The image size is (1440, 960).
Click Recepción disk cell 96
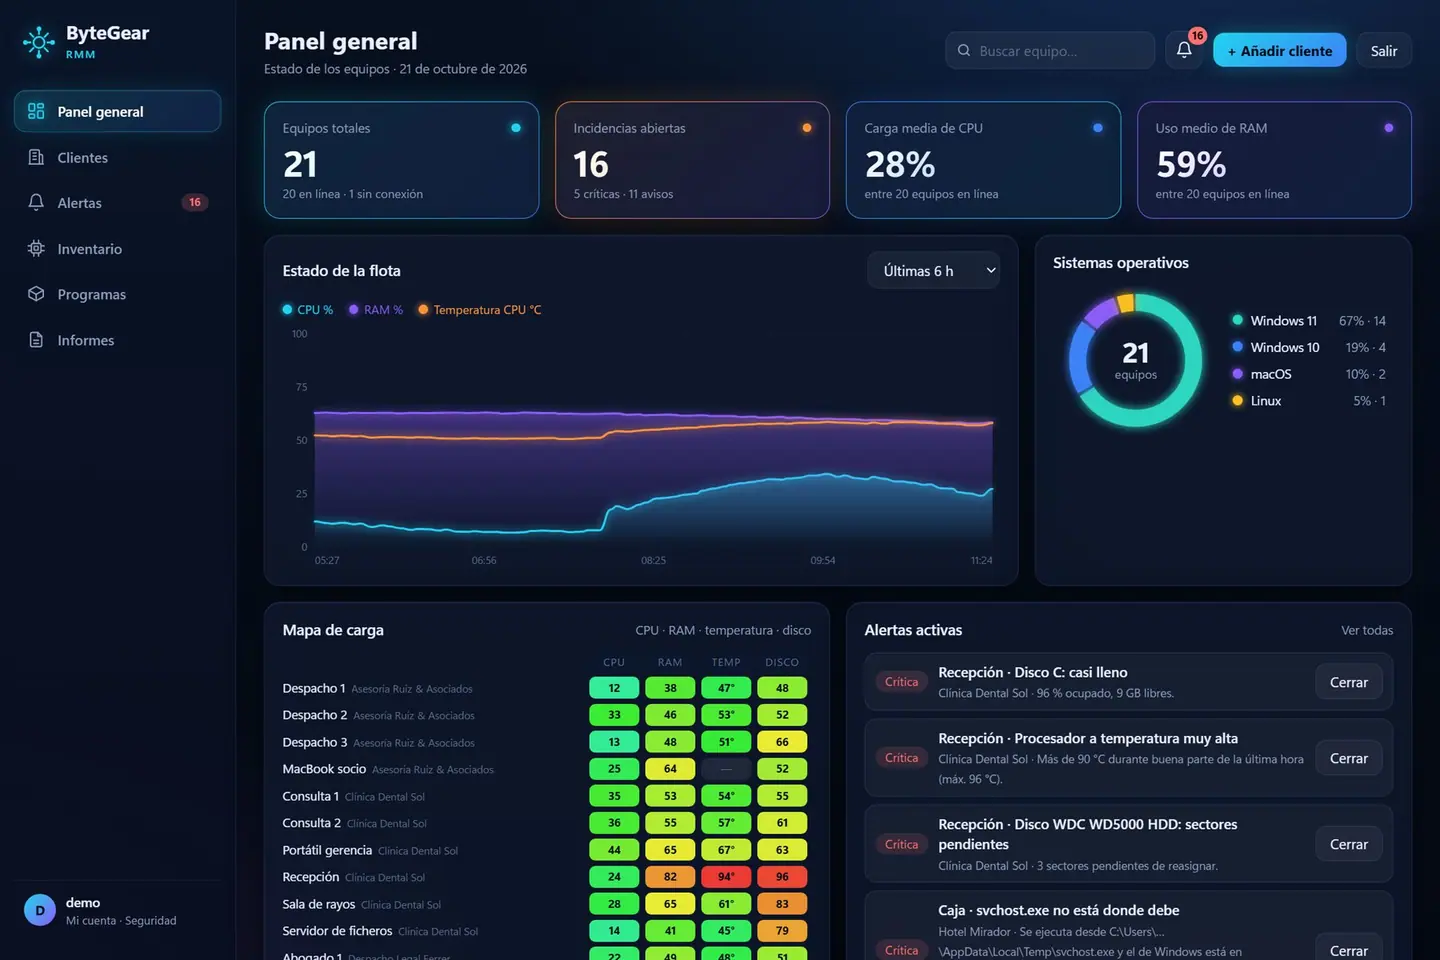coord(782,877)
